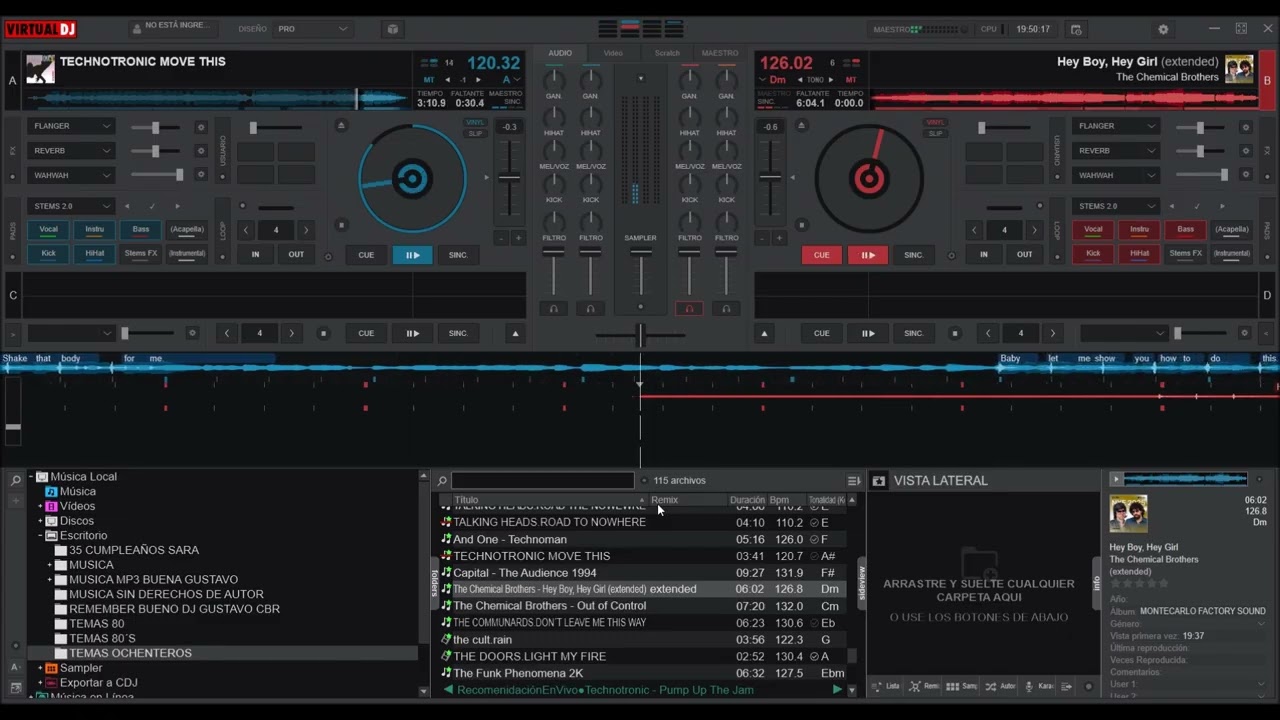Click the folder search icon in sidebar
Viewport: 1280px width, 720px height.
pyautogui.click(x=15, y=481)
